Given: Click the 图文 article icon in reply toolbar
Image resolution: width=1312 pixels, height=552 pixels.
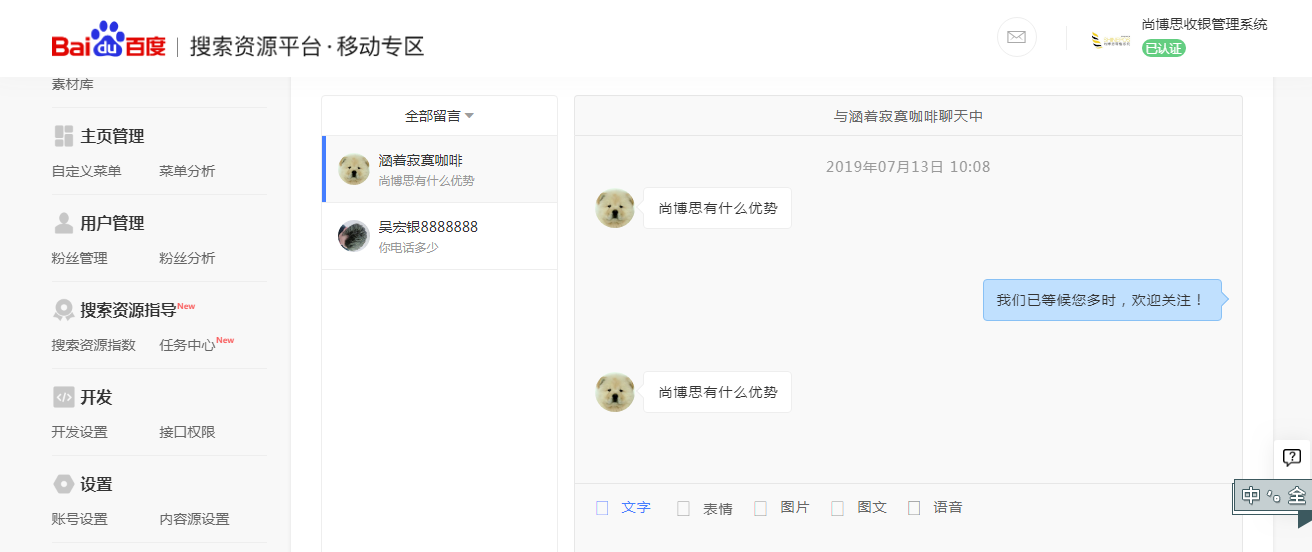Looking at the screenshot, I should pyautogui.click(x=838, y=508).
